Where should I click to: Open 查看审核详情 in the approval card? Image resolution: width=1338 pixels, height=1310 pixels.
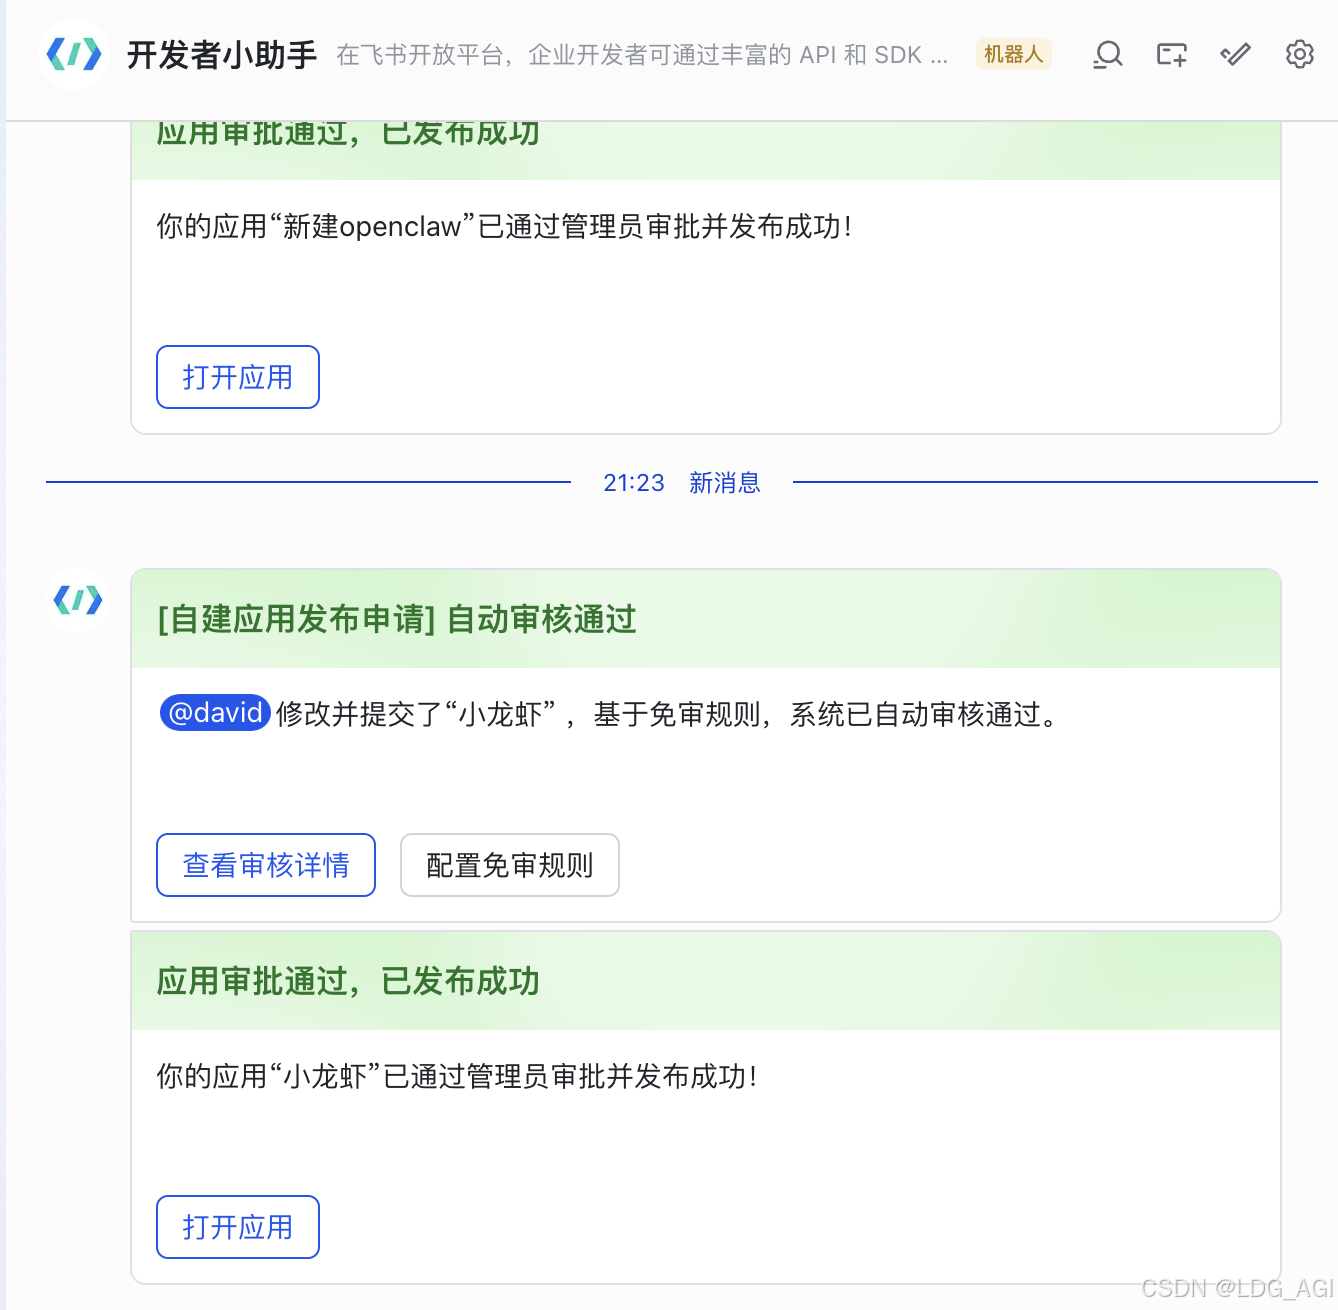click(265, 865)
